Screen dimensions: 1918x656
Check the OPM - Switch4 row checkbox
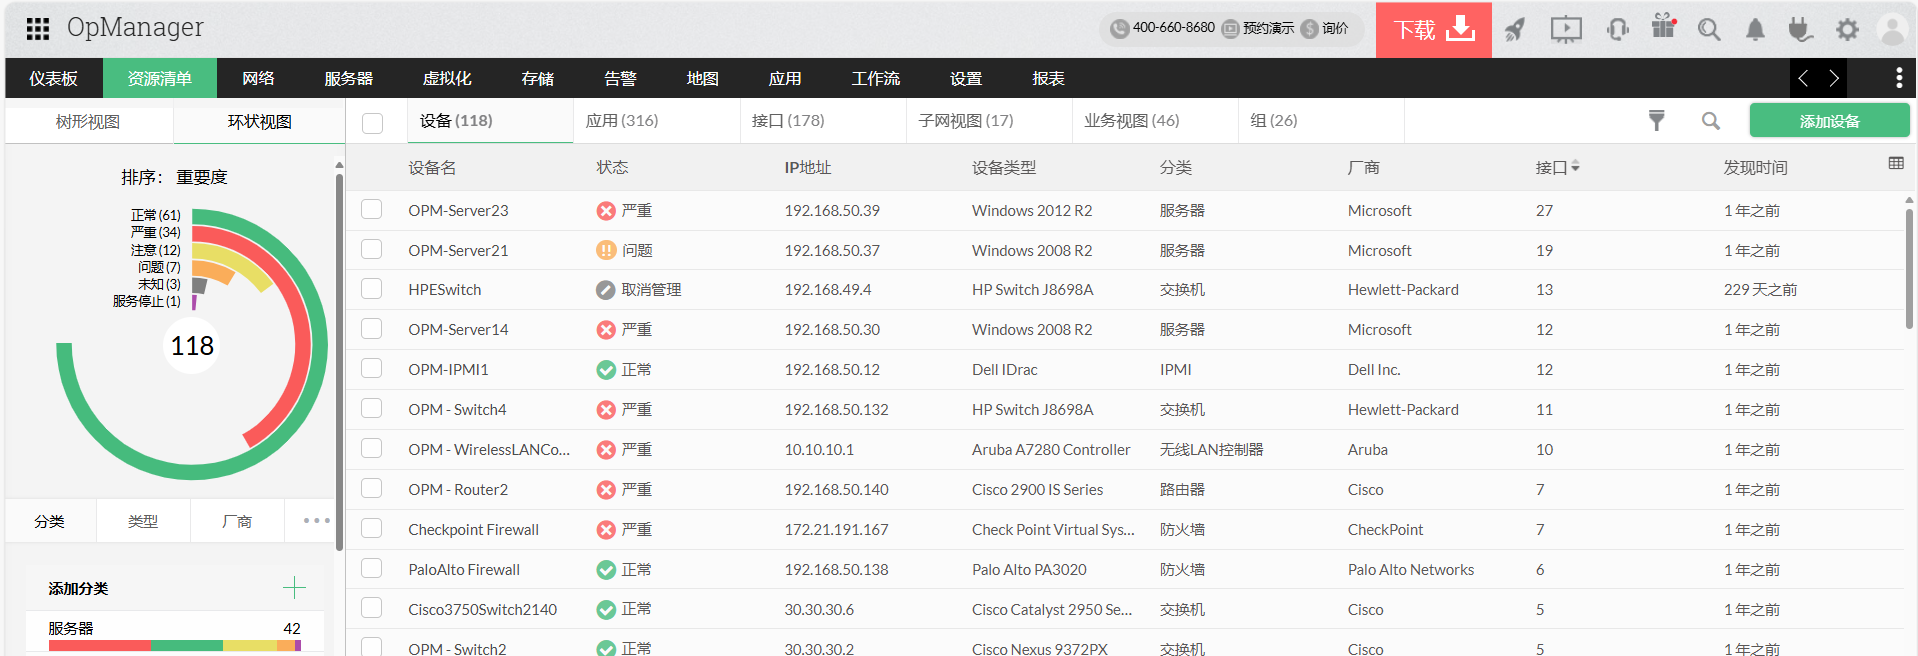coord(372,408)
